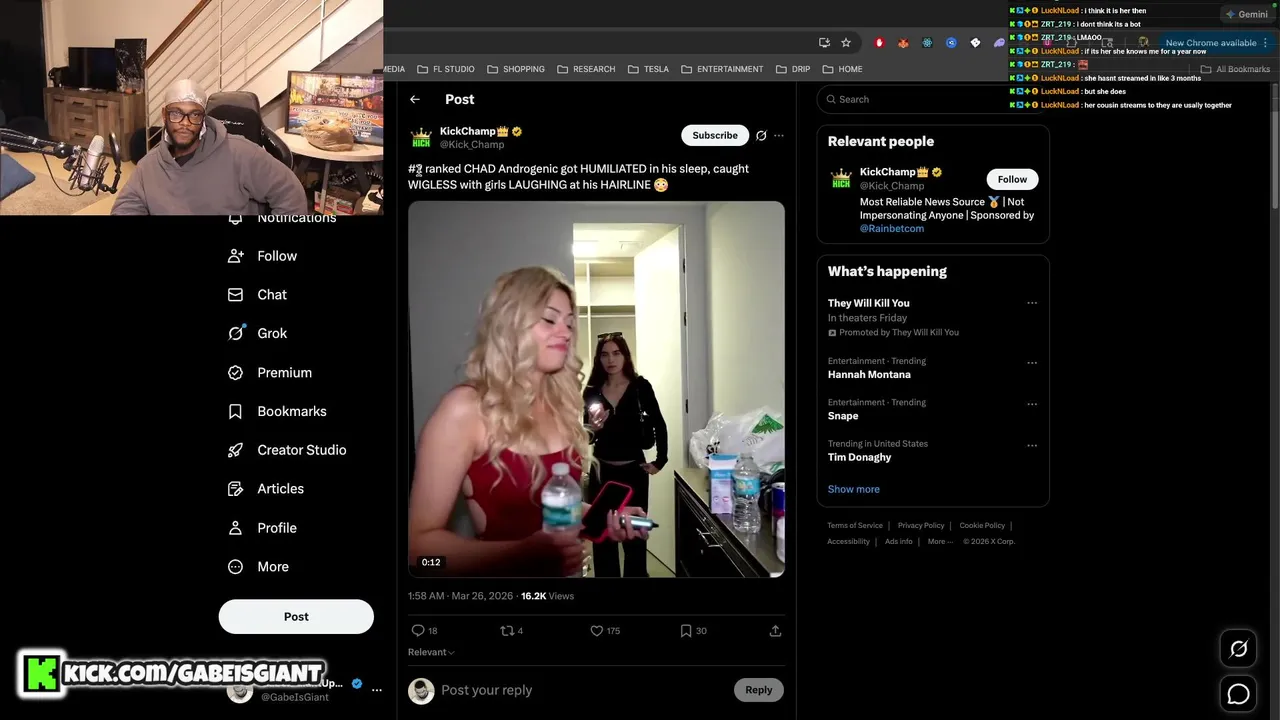This screenshot has width=1280, height=720.
Task: Open account switcher dots beside @GabeIsGiant
Action: pyautogui.click(x=377, y=690)
